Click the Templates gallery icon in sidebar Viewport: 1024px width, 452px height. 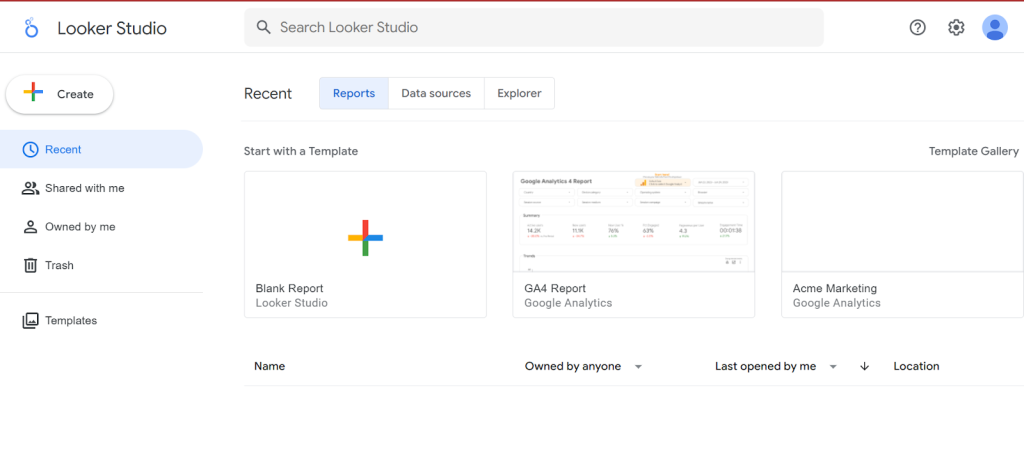(30, 321)
